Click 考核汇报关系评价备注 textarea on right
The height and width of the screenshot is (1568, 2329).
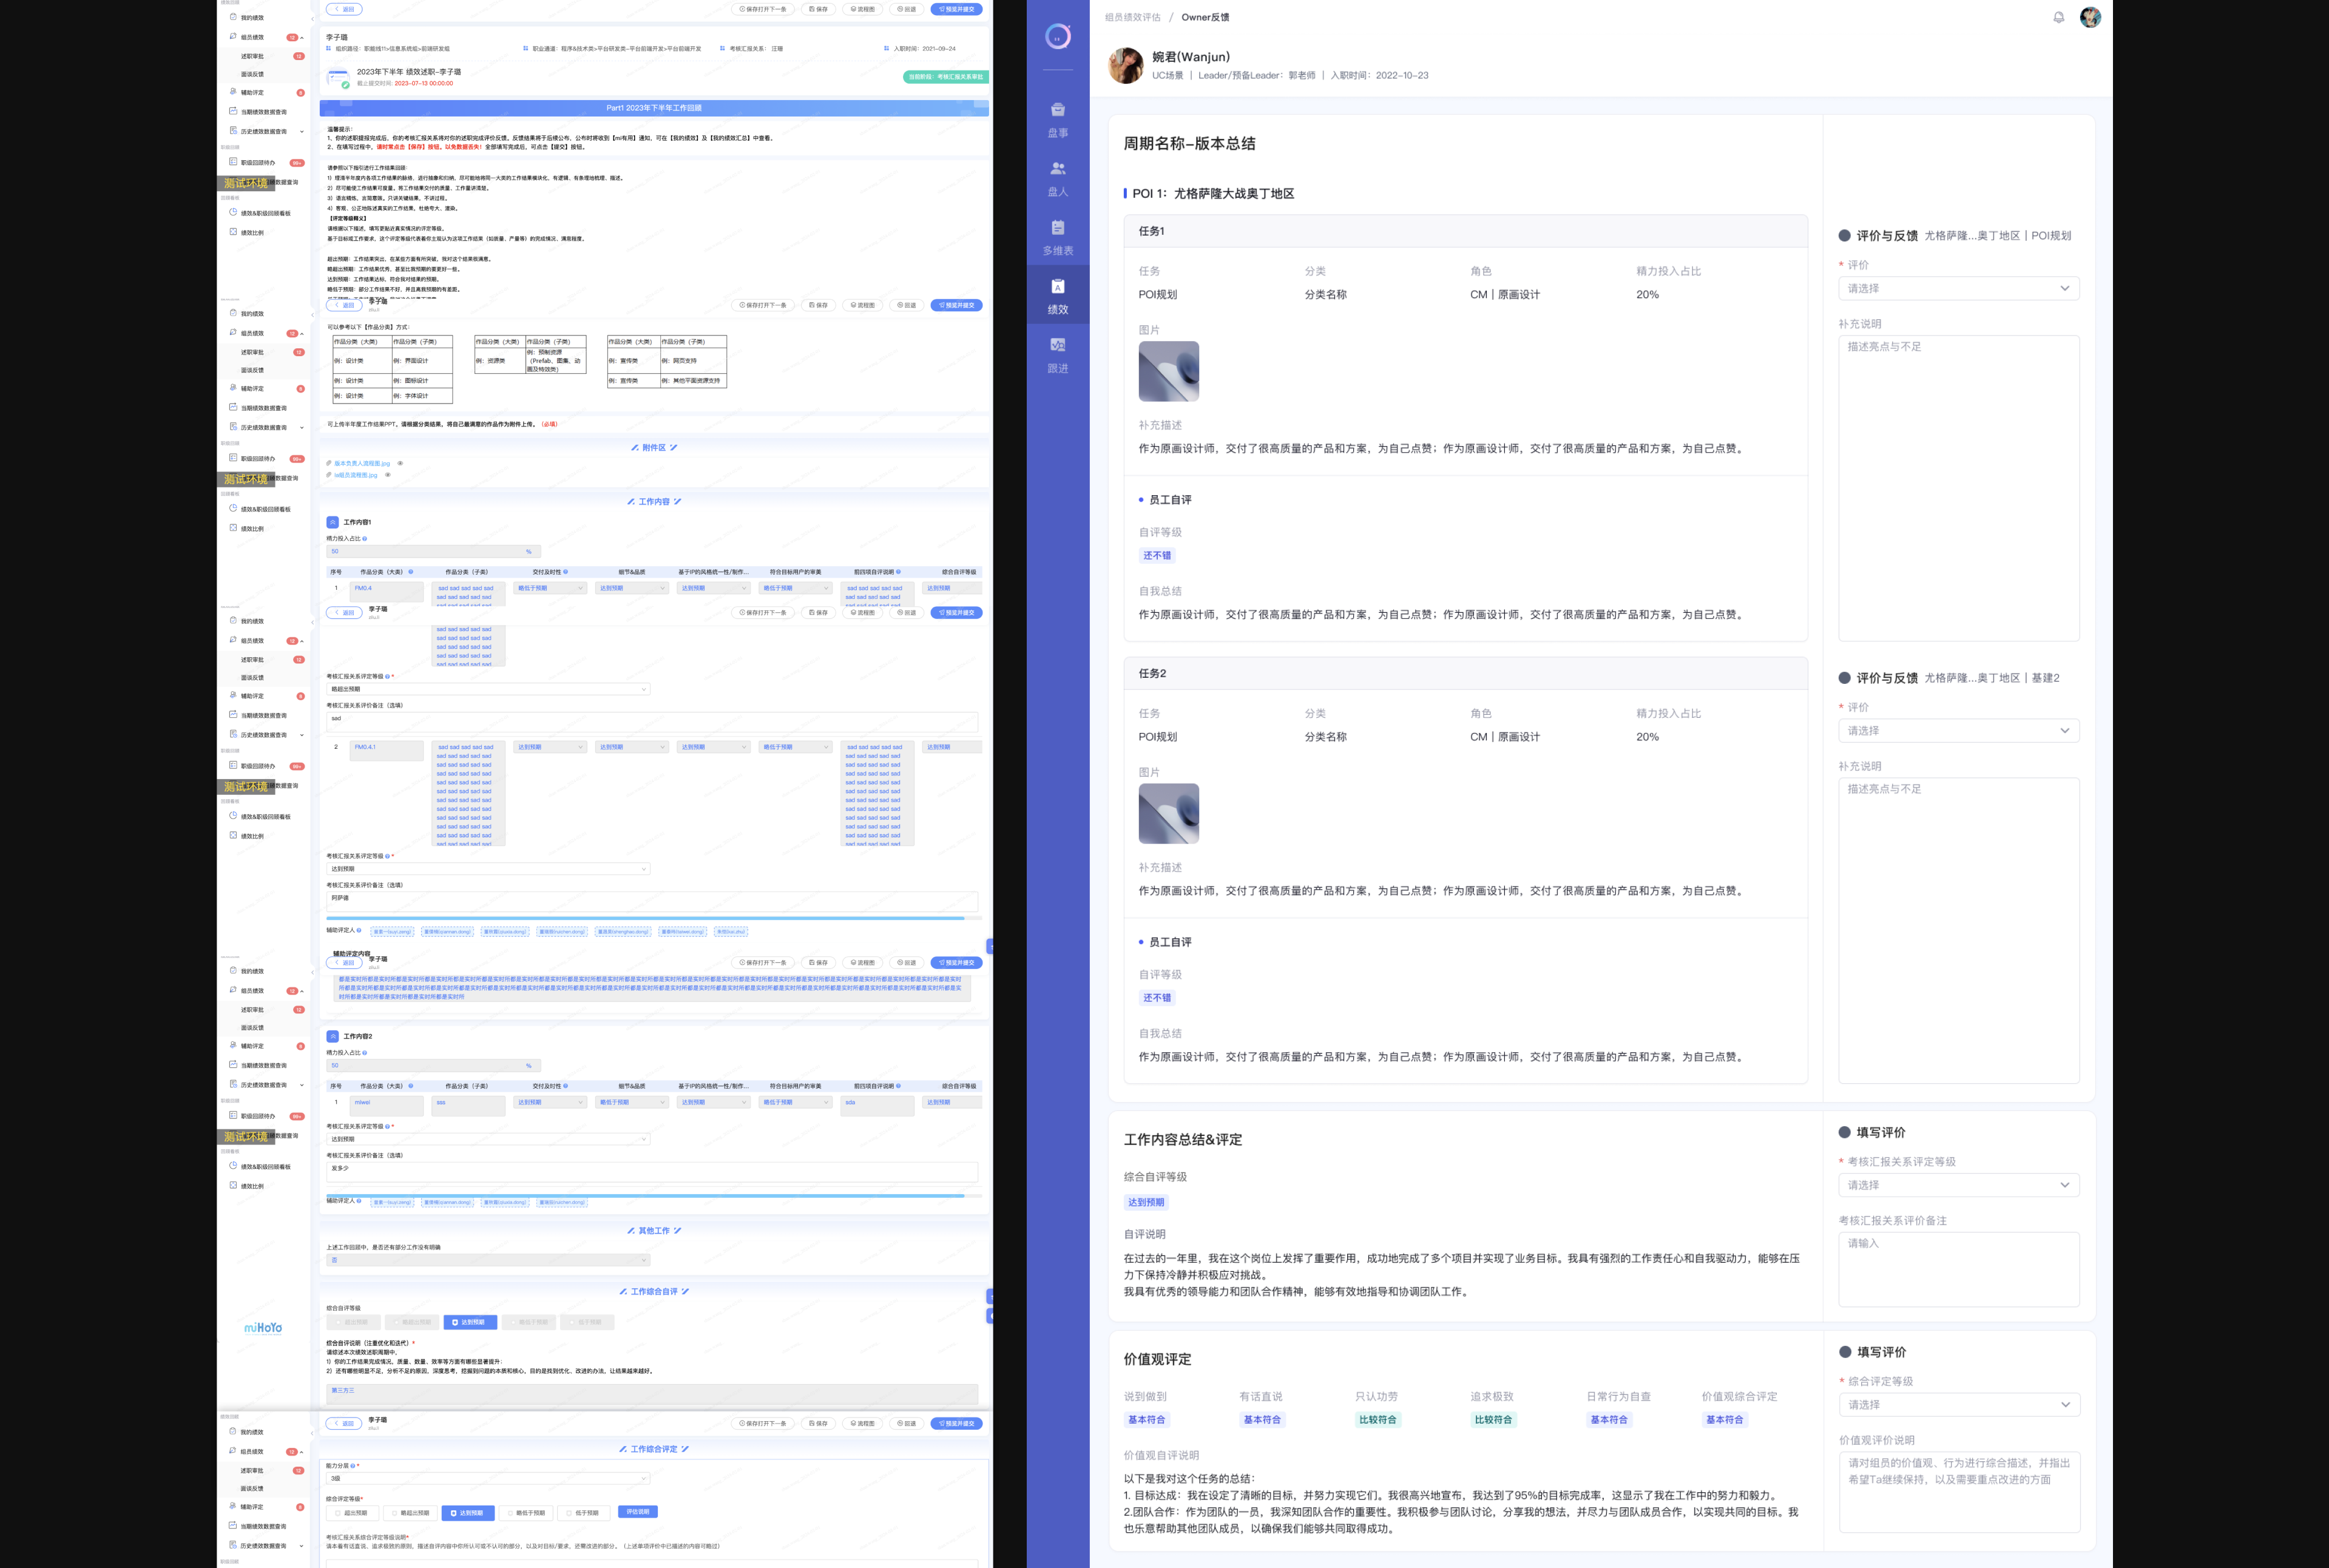pyautogui.click(x=1958, y=1269)
